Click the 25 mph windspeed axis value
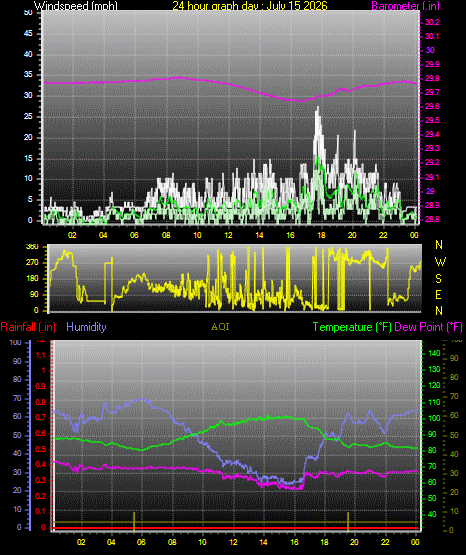The width and height of the screenshot is (466, 555). coord(28,116)
